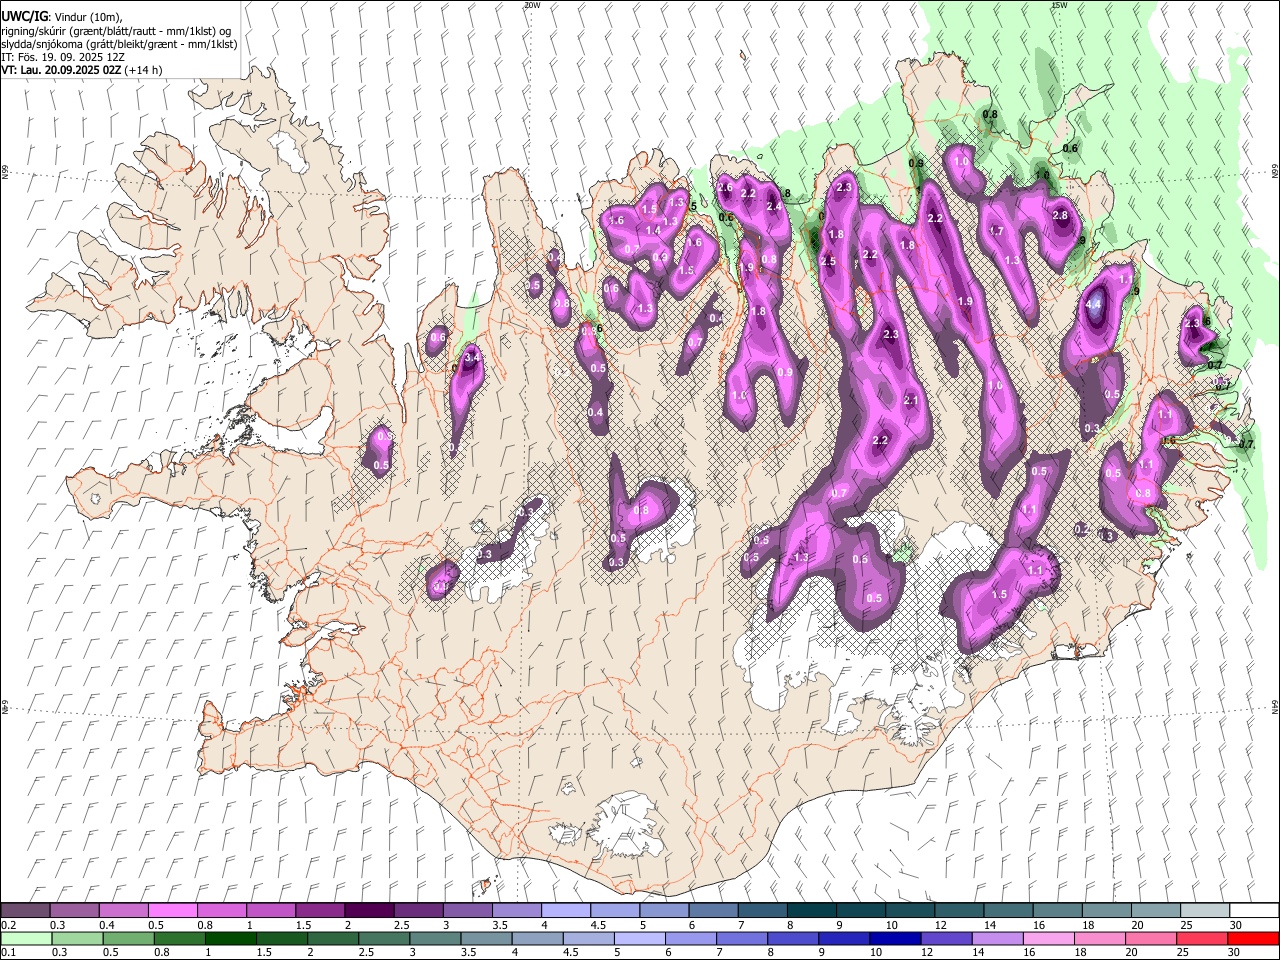
Task: Select the palest green swatch labeled 0.1
Action: tap(26, 939)
